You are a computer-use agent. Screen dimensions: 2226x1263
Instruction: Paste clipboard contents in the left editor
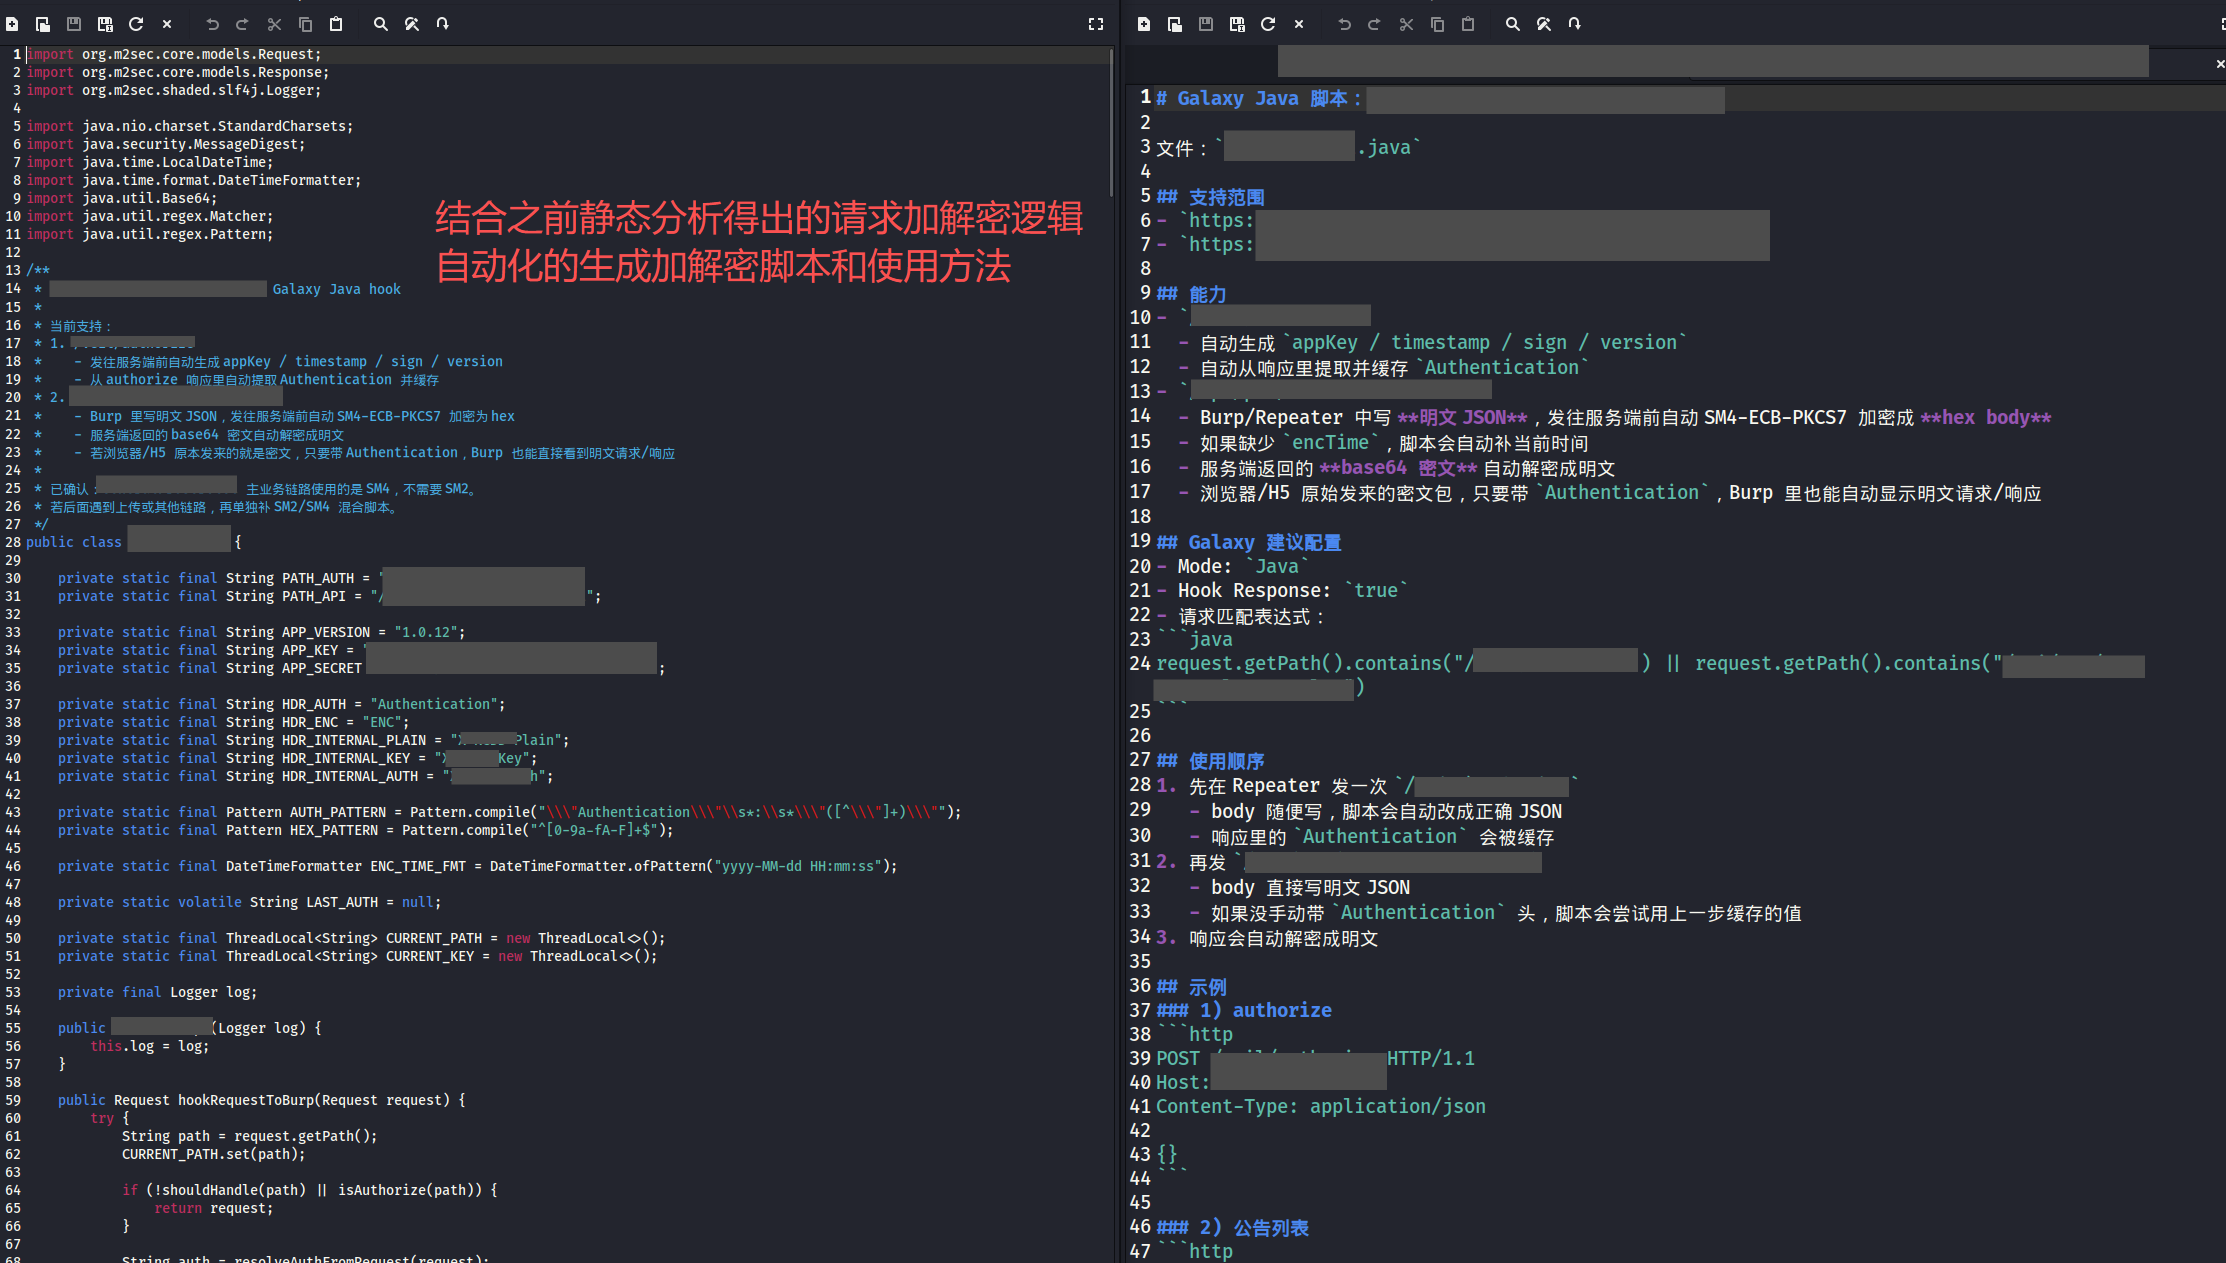coord(336,24)
